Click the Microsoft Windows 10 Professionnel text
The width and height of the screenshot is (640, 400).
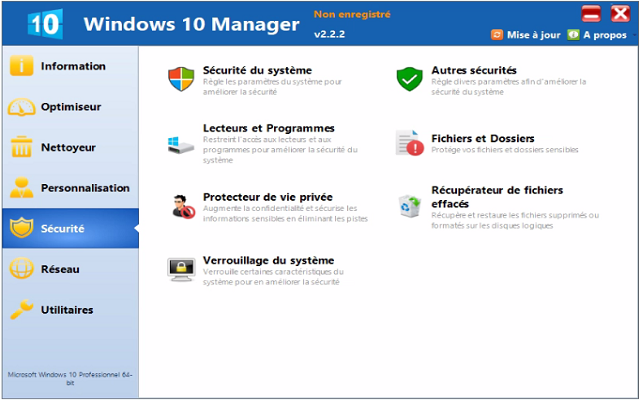[x=70, y=378]
